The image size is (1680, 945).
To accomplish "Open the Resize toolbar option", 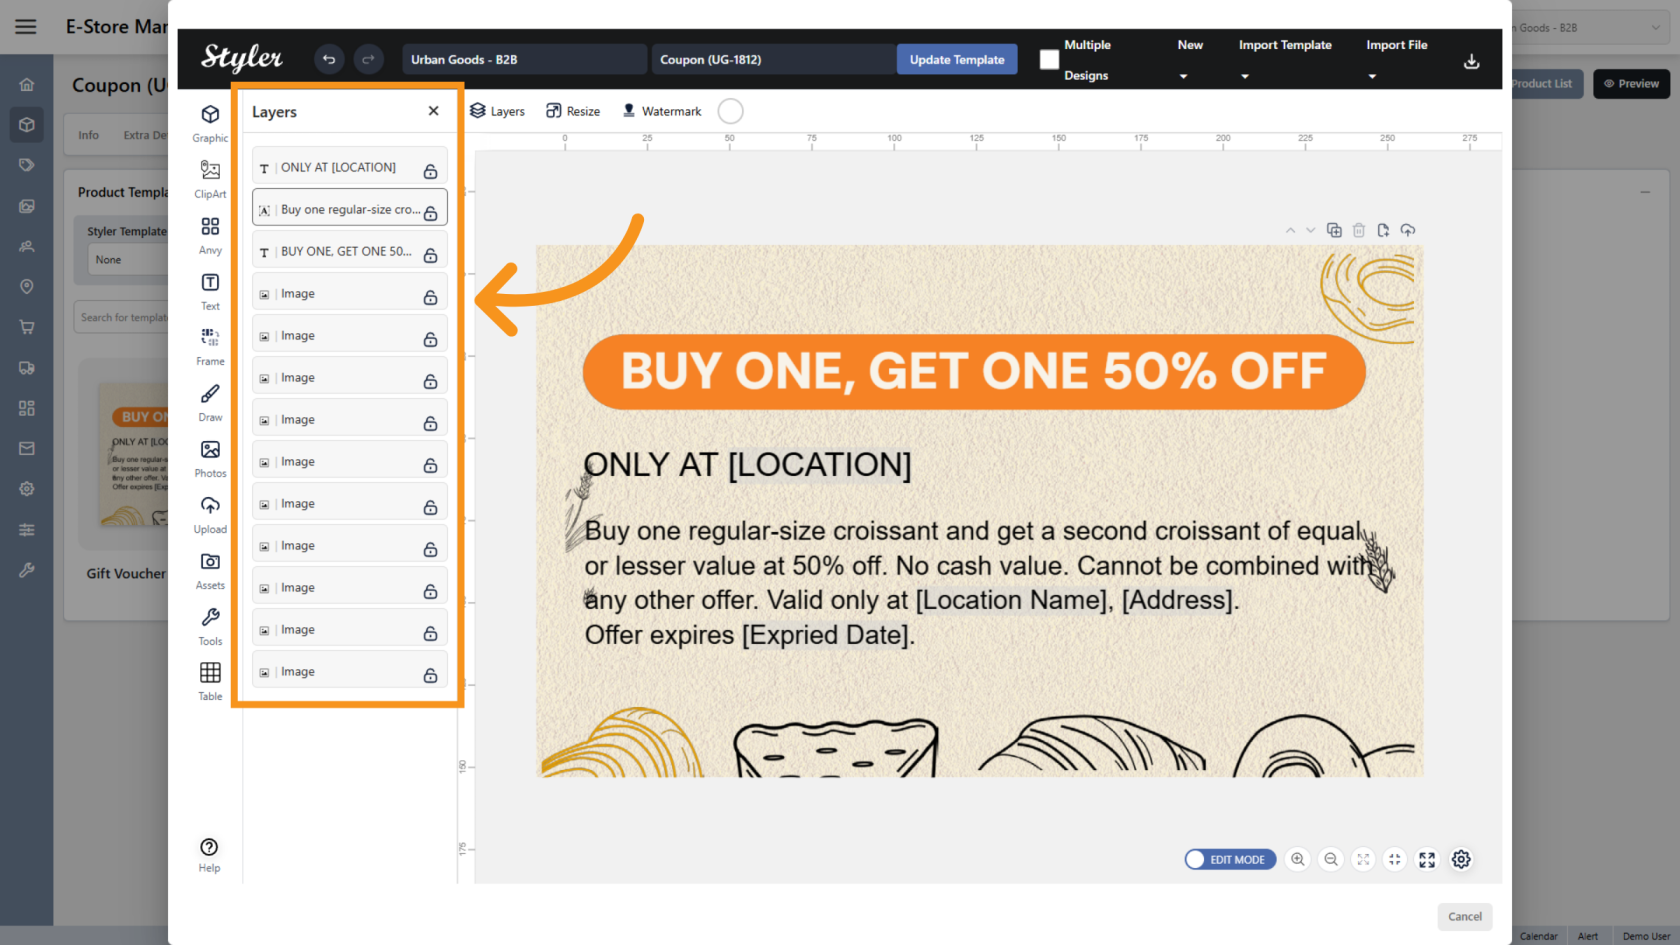I will point(573,111).
